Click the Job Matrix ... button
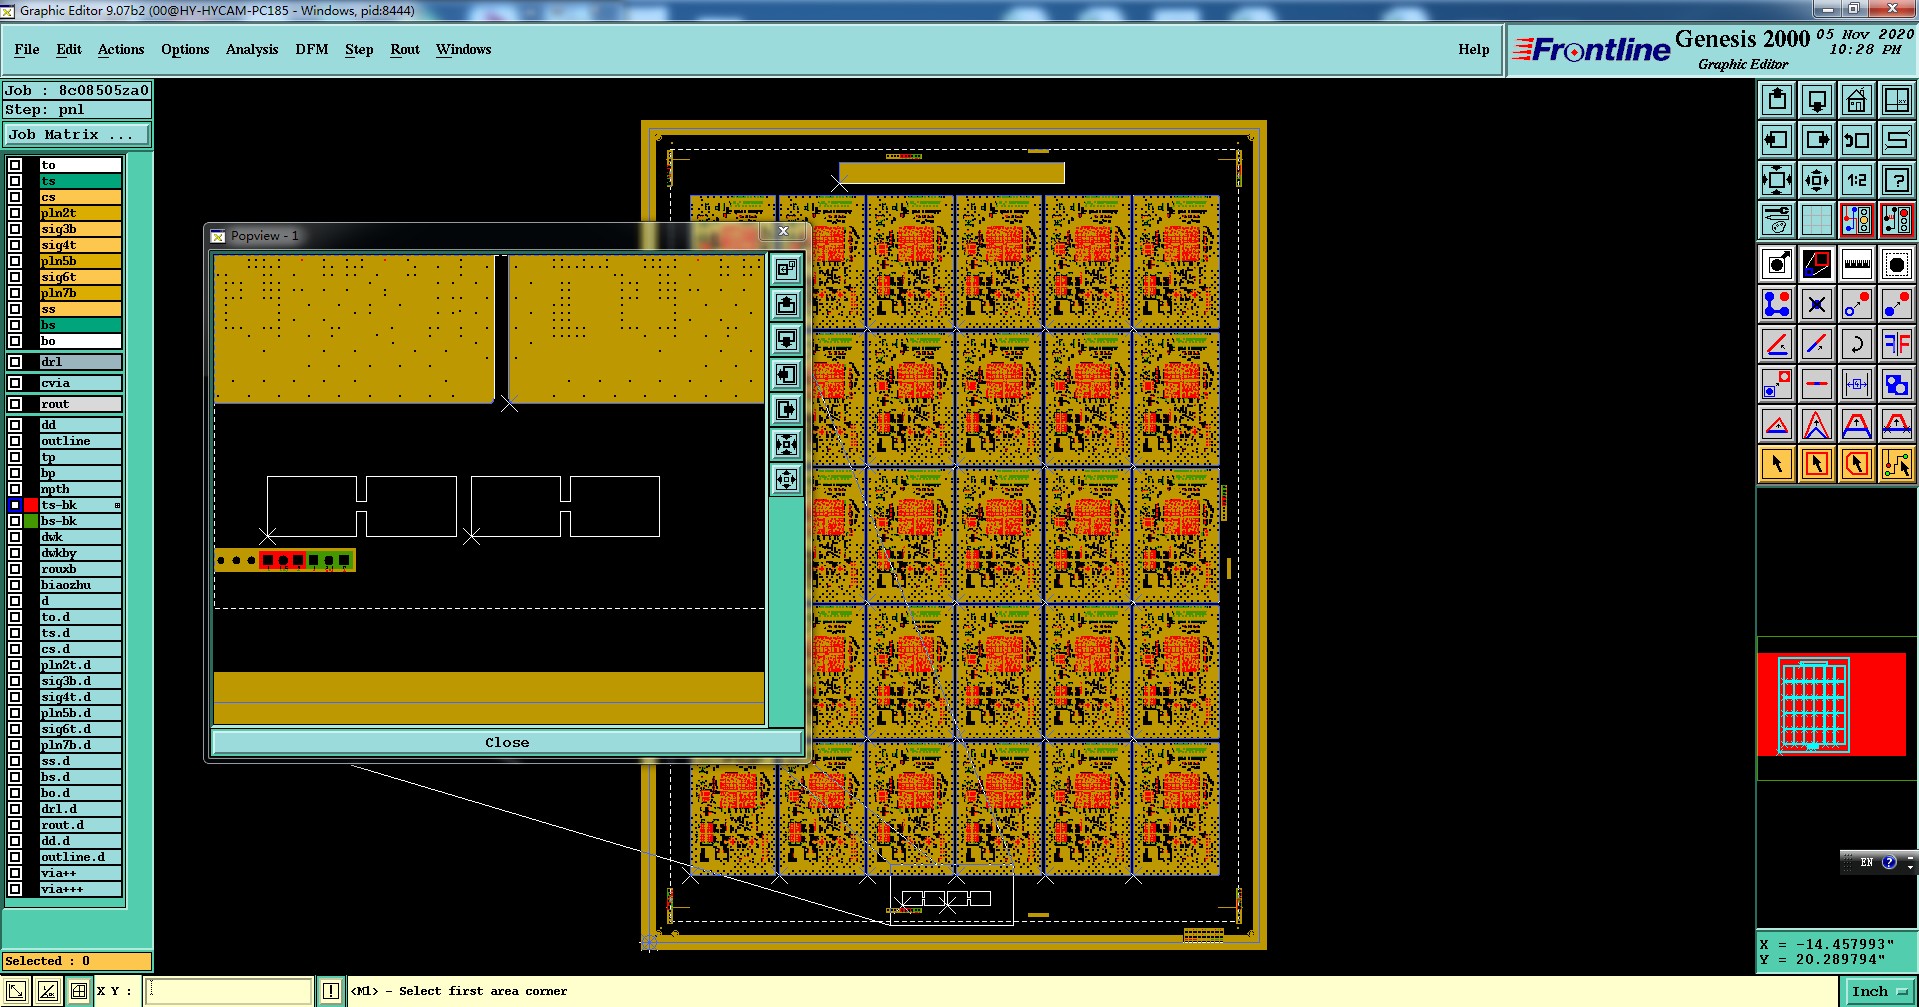 (77, 134)
